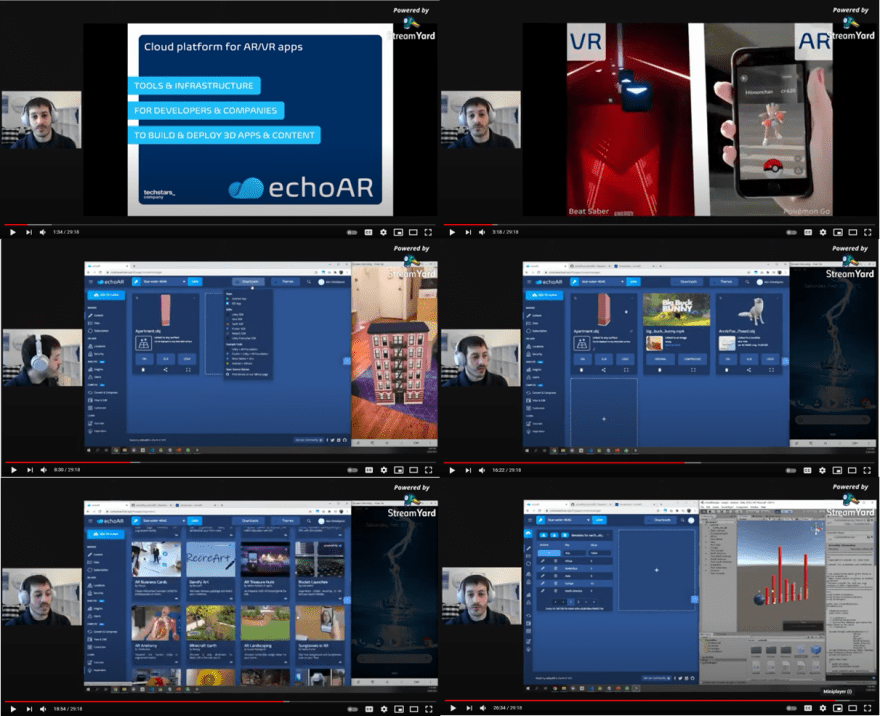Image resolution: width=880 pixels, height=716 pixels.
Task: Seek on progress bar of 26:34 player
Action: tap(659, 700)
